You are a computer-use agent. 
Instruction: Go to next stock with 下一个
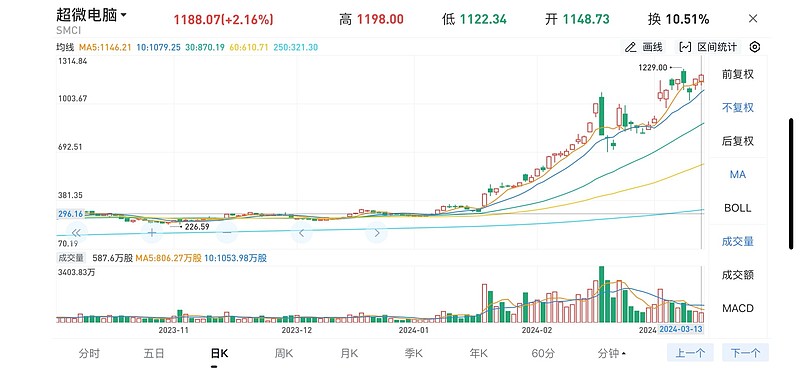(x=745, y=353)
